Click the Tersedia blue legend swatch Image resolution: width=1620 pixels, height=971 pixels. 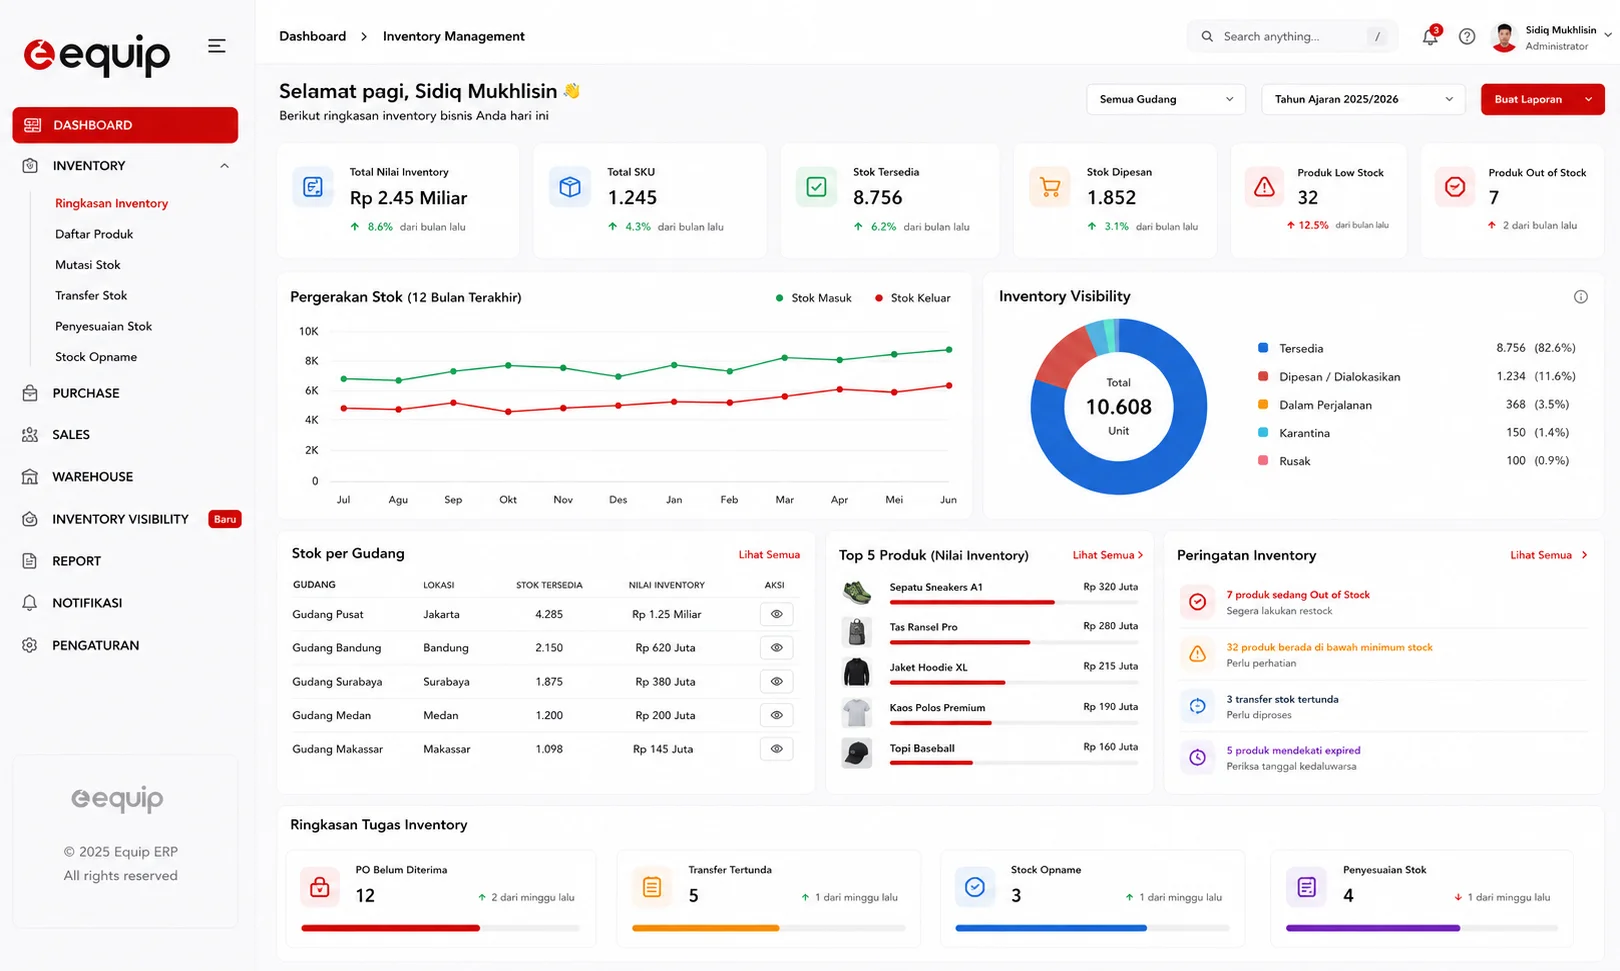pos(1263,348)
